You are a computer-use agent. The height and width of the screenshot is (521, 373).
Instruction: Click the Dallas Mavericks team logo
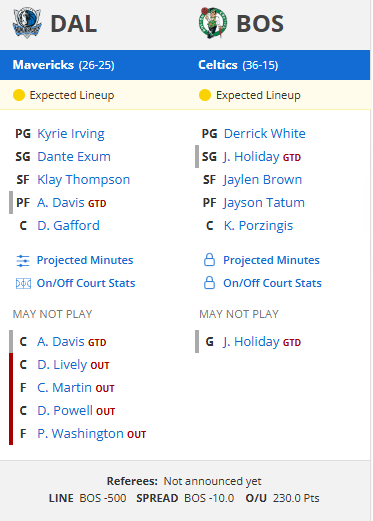tap(27, 22)
